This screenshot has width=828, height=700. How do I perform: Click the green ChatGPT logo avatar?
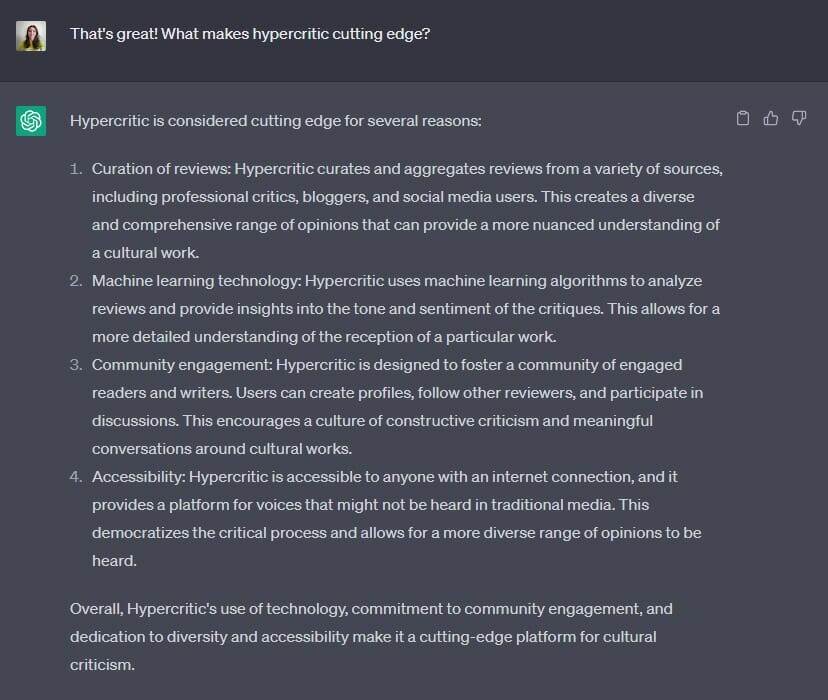[31, 121]
